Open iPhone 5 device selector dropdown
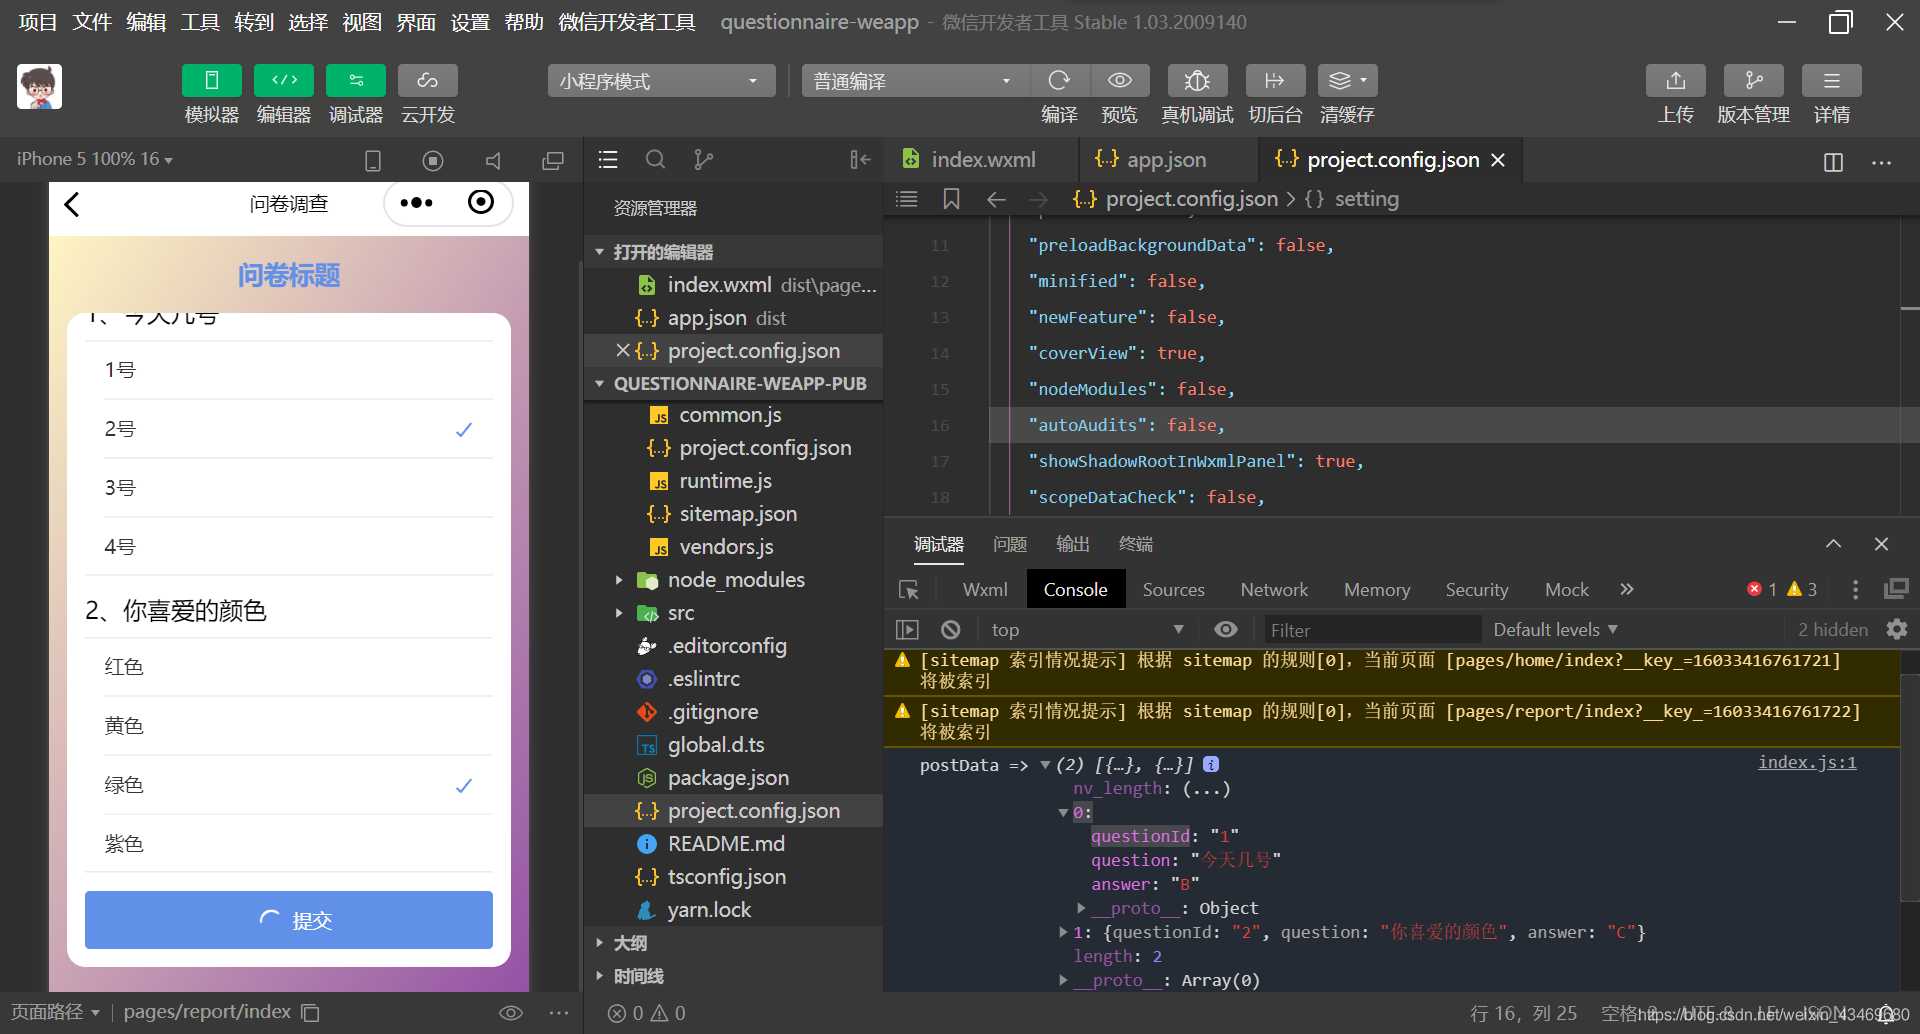Viewport: 1920px width, 1034px height. [x=95, y=159]
